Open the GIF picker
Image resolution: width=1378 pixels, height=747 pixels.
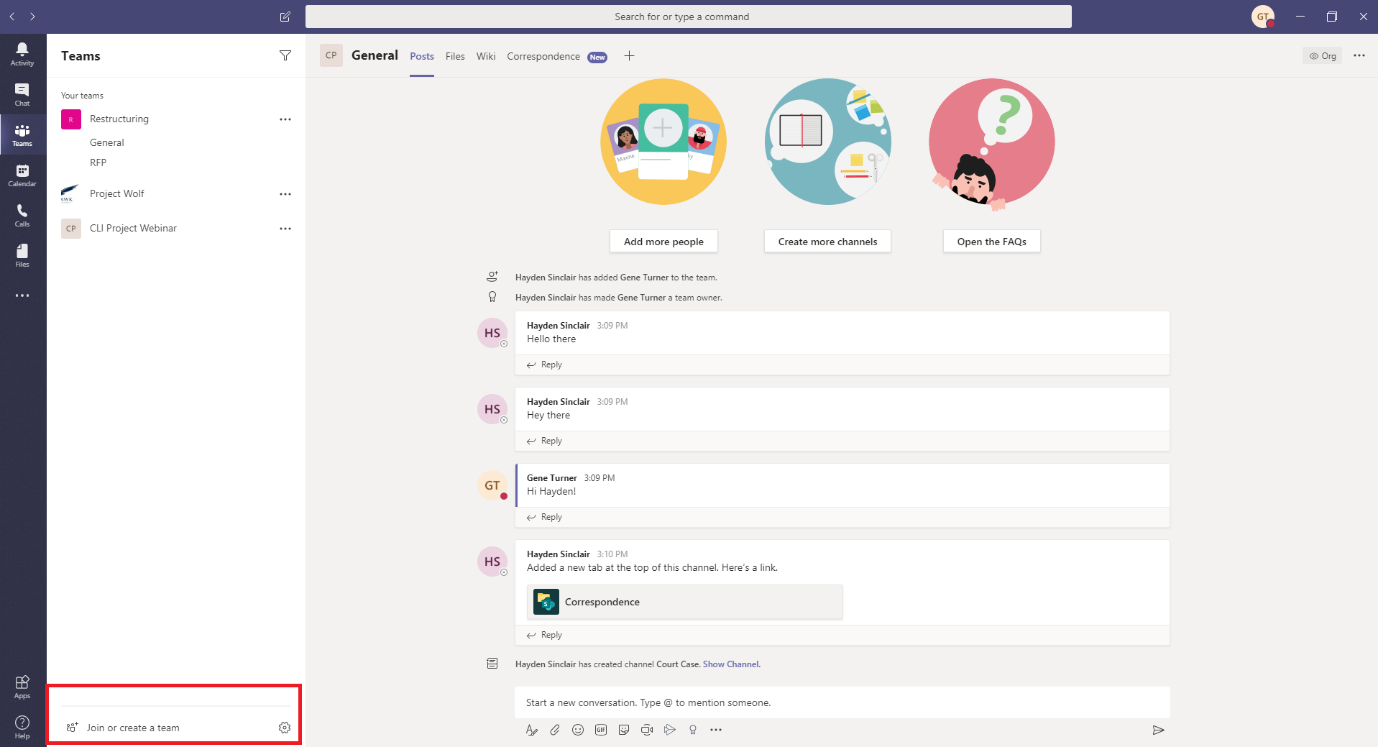click(x=601, y=730)
